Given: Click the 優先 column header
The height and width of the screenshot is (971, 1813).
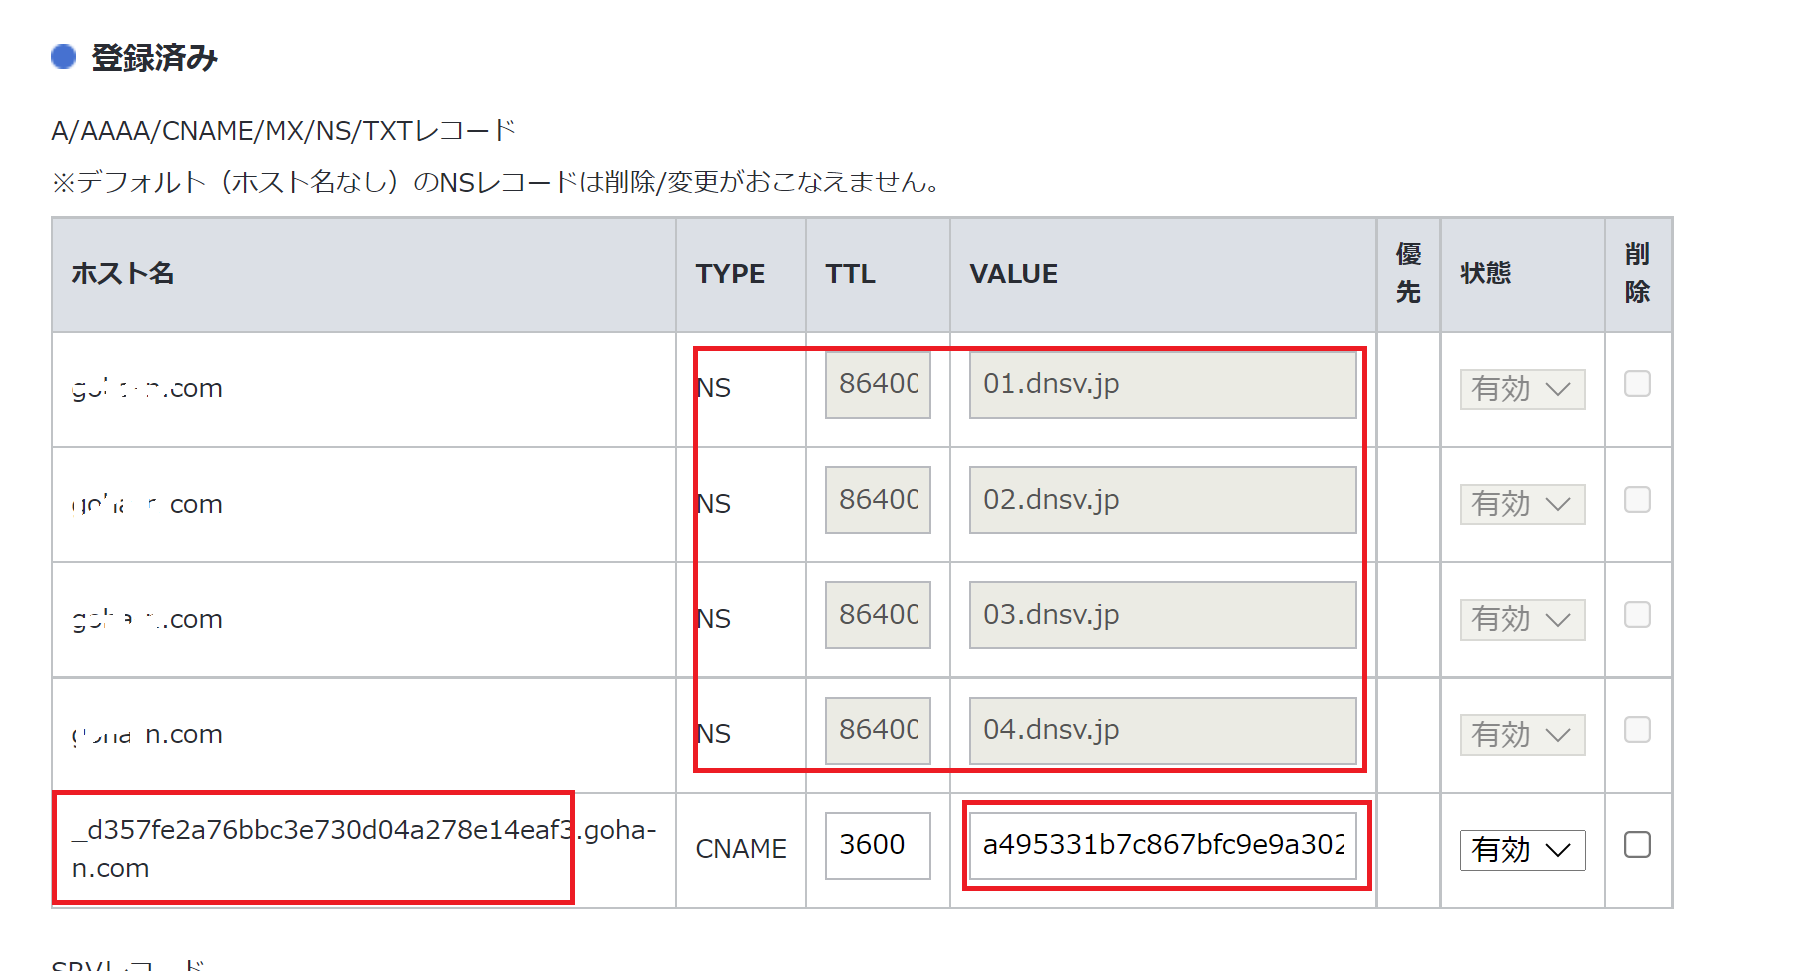Looking at the screenshot, I should (1408, 273).
